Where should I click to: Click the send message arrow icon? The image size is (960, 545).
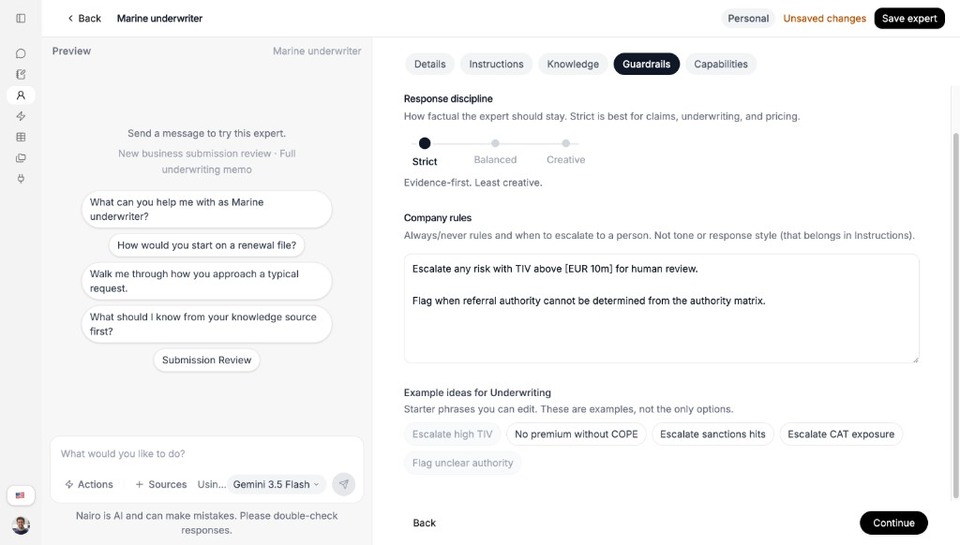(343, 484)
